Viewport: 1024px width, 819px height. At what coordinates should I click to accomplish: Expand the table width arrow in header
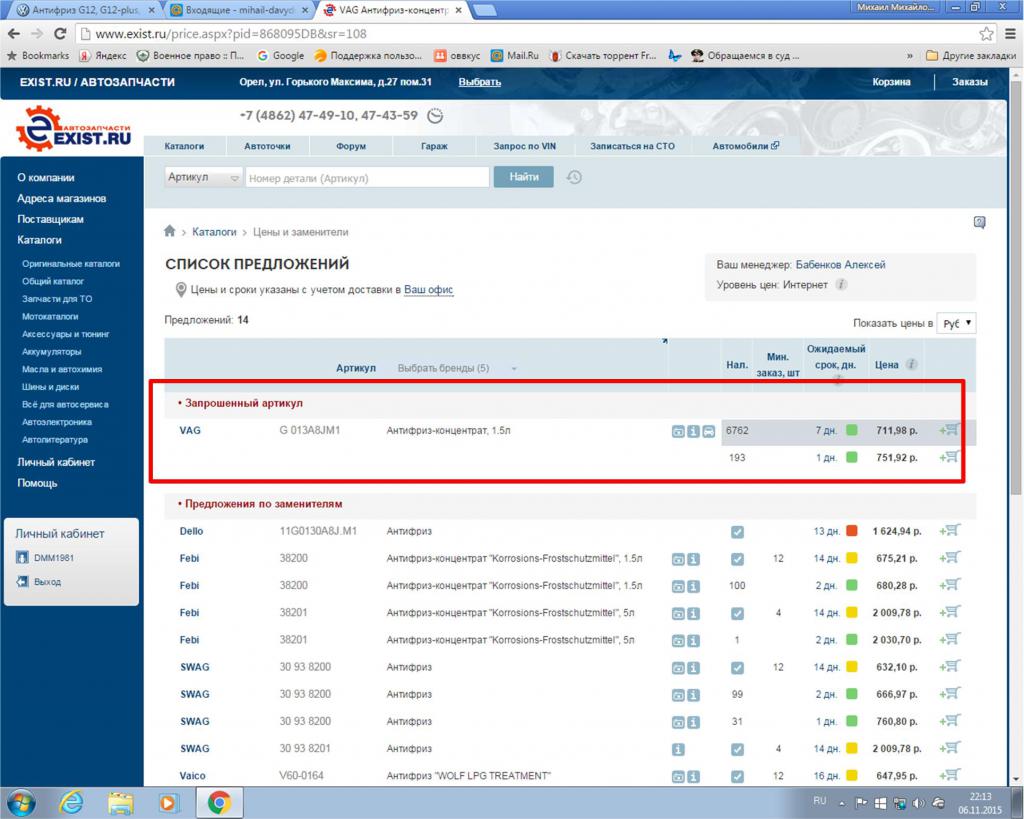(x=665, y=340)
